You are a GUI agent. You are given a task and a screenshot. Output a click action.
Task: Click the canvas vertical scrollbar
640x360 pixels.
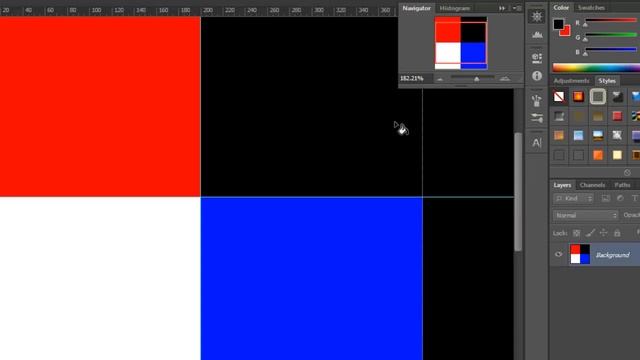[x=518, y=192]
